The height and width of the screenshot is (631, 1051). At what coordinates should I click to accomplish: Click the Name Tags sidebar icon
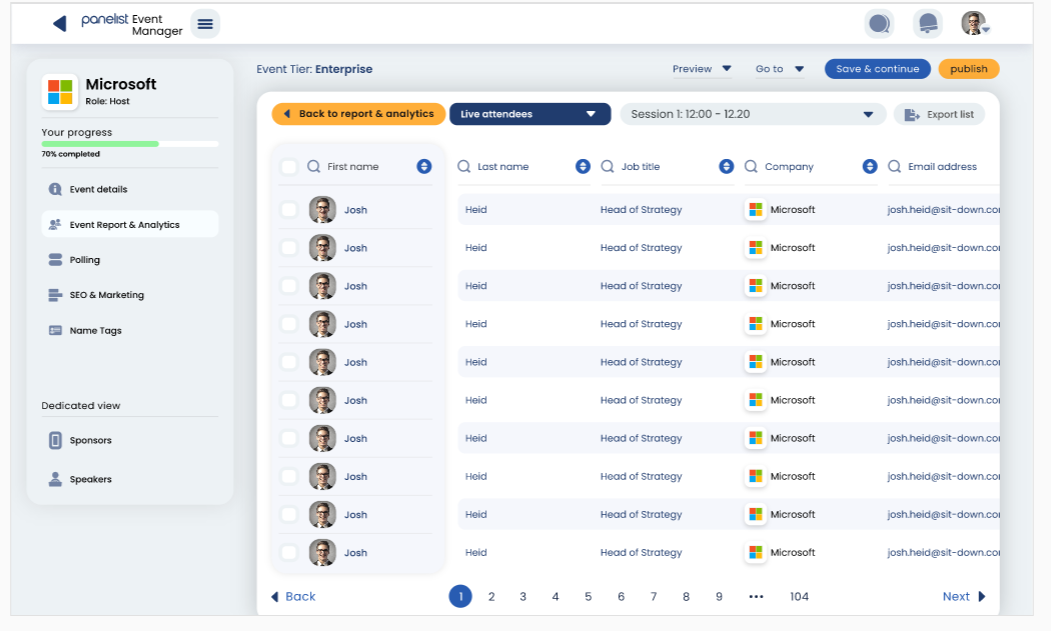click(x=55, y=330)
